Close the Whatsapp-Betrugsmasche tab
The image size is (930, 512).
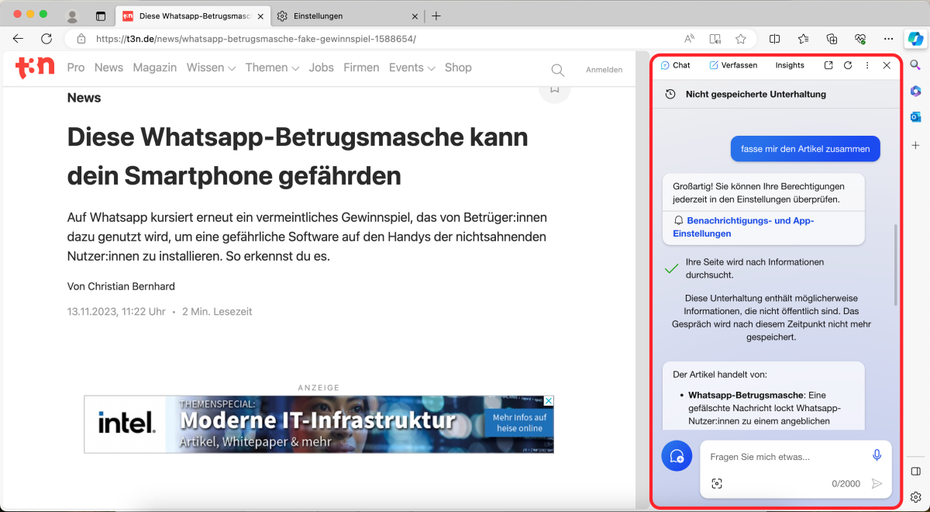(260, 17)
